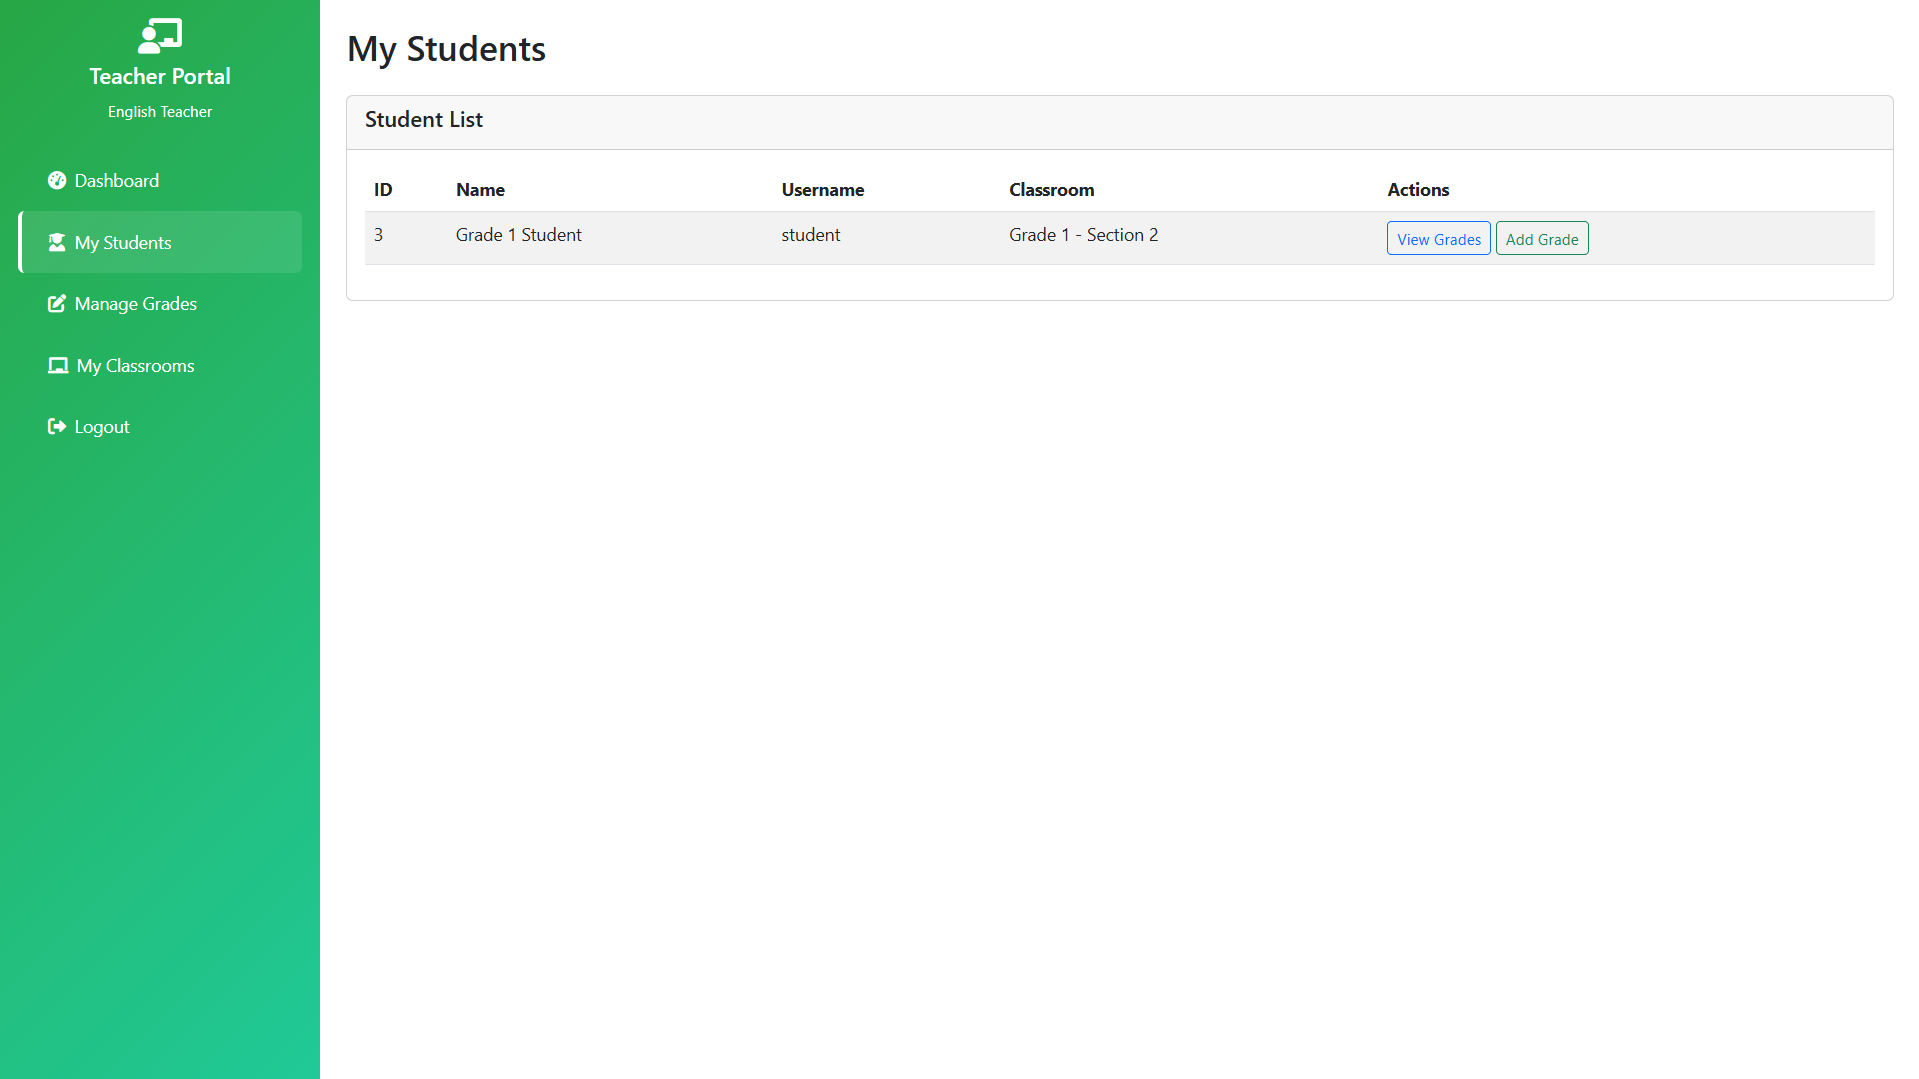1919x1079 pixels.
Task: Click the graduate icon beside My Students
Action: pyautogui.click(x=57, y=242)
